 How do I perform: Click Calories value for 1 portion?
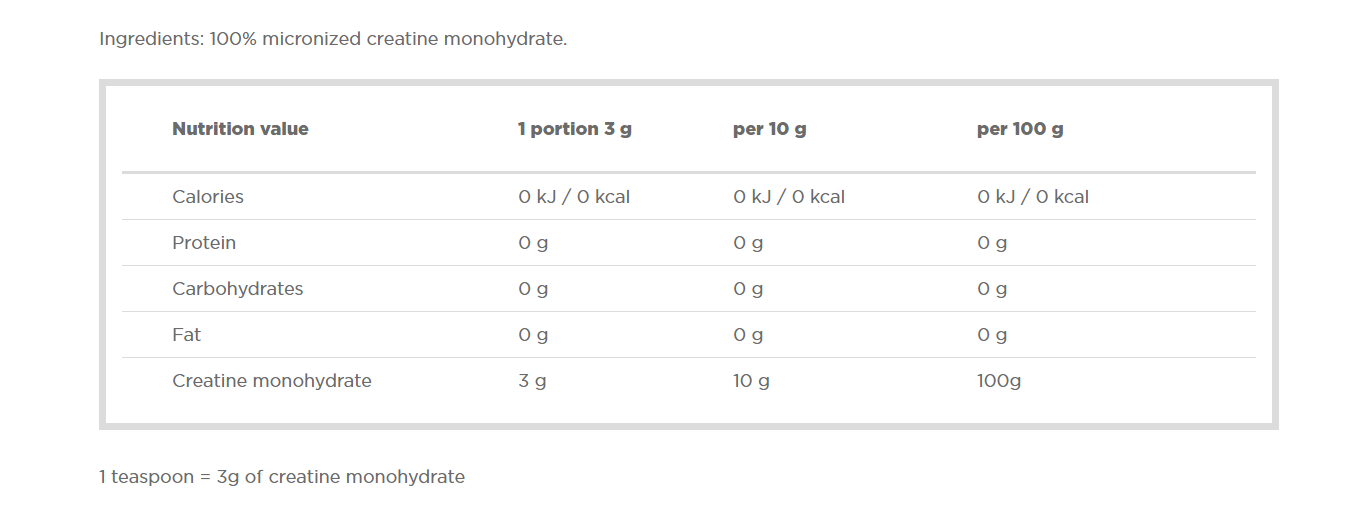tap(574, 197)
